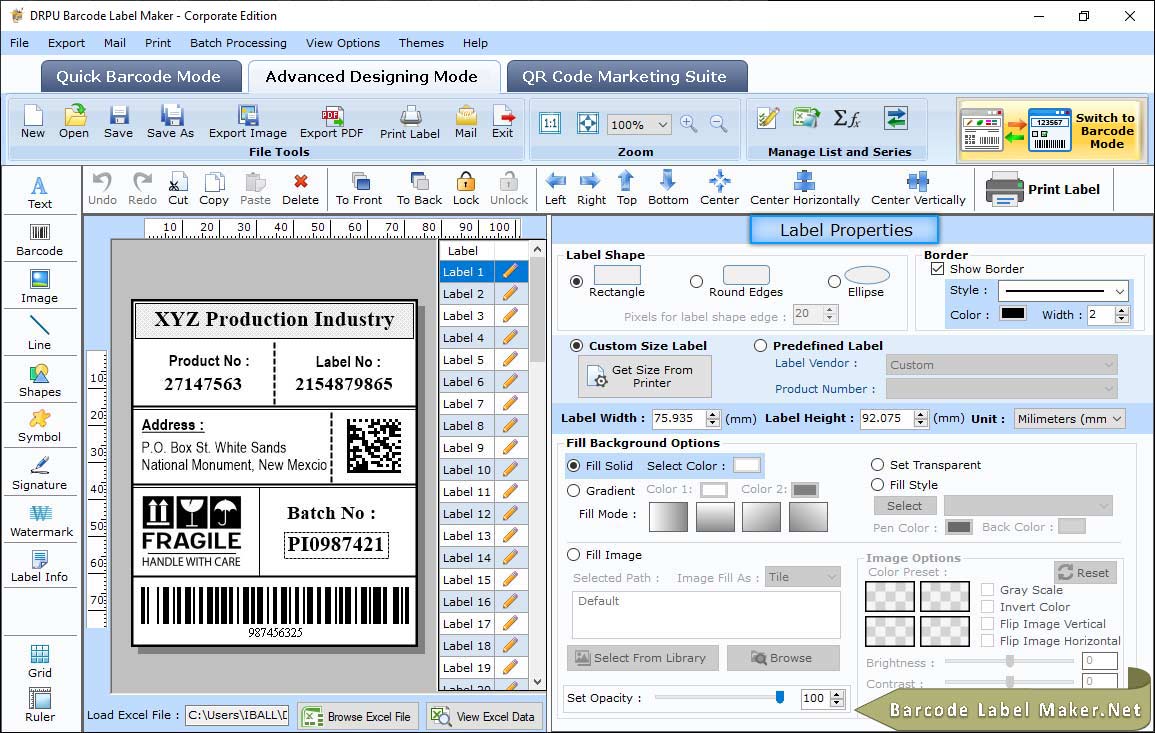Screen dimensions: 1155x733
Task: Open the Image Fill As dropdown
Action: (x=803, y=577)
